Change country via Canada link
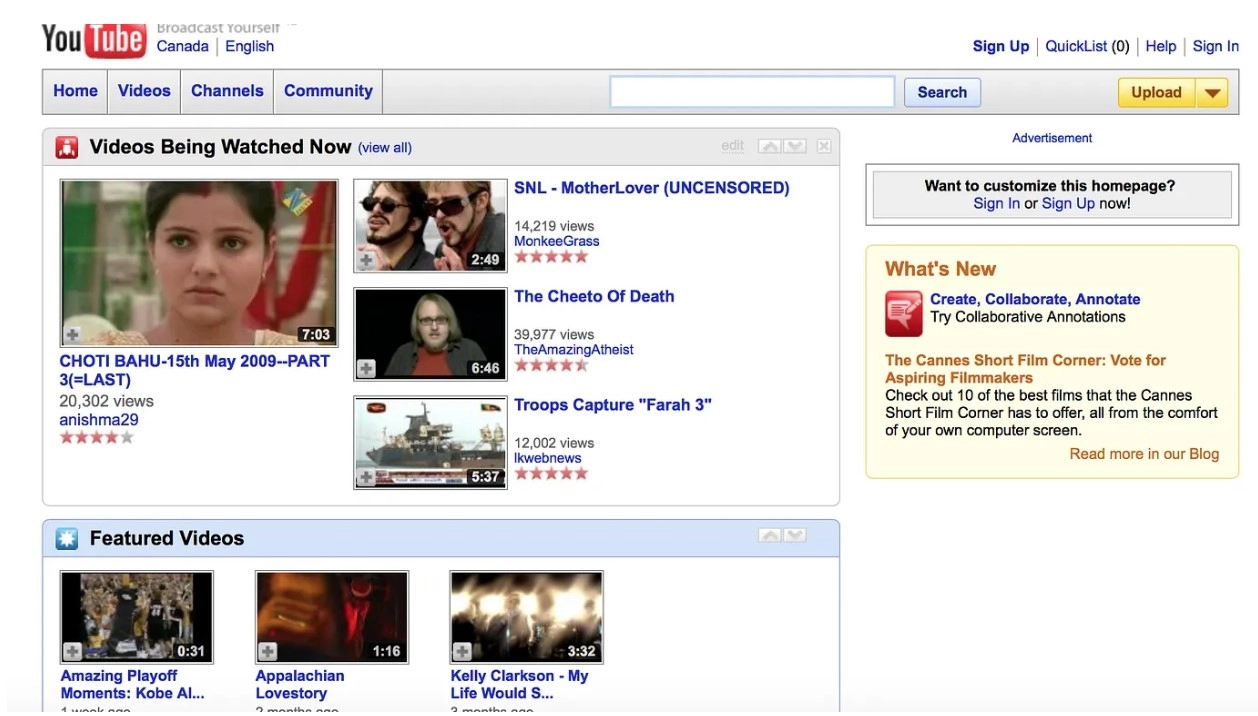Viewport: 1258px width, 716px height. [x=183, y=46]
